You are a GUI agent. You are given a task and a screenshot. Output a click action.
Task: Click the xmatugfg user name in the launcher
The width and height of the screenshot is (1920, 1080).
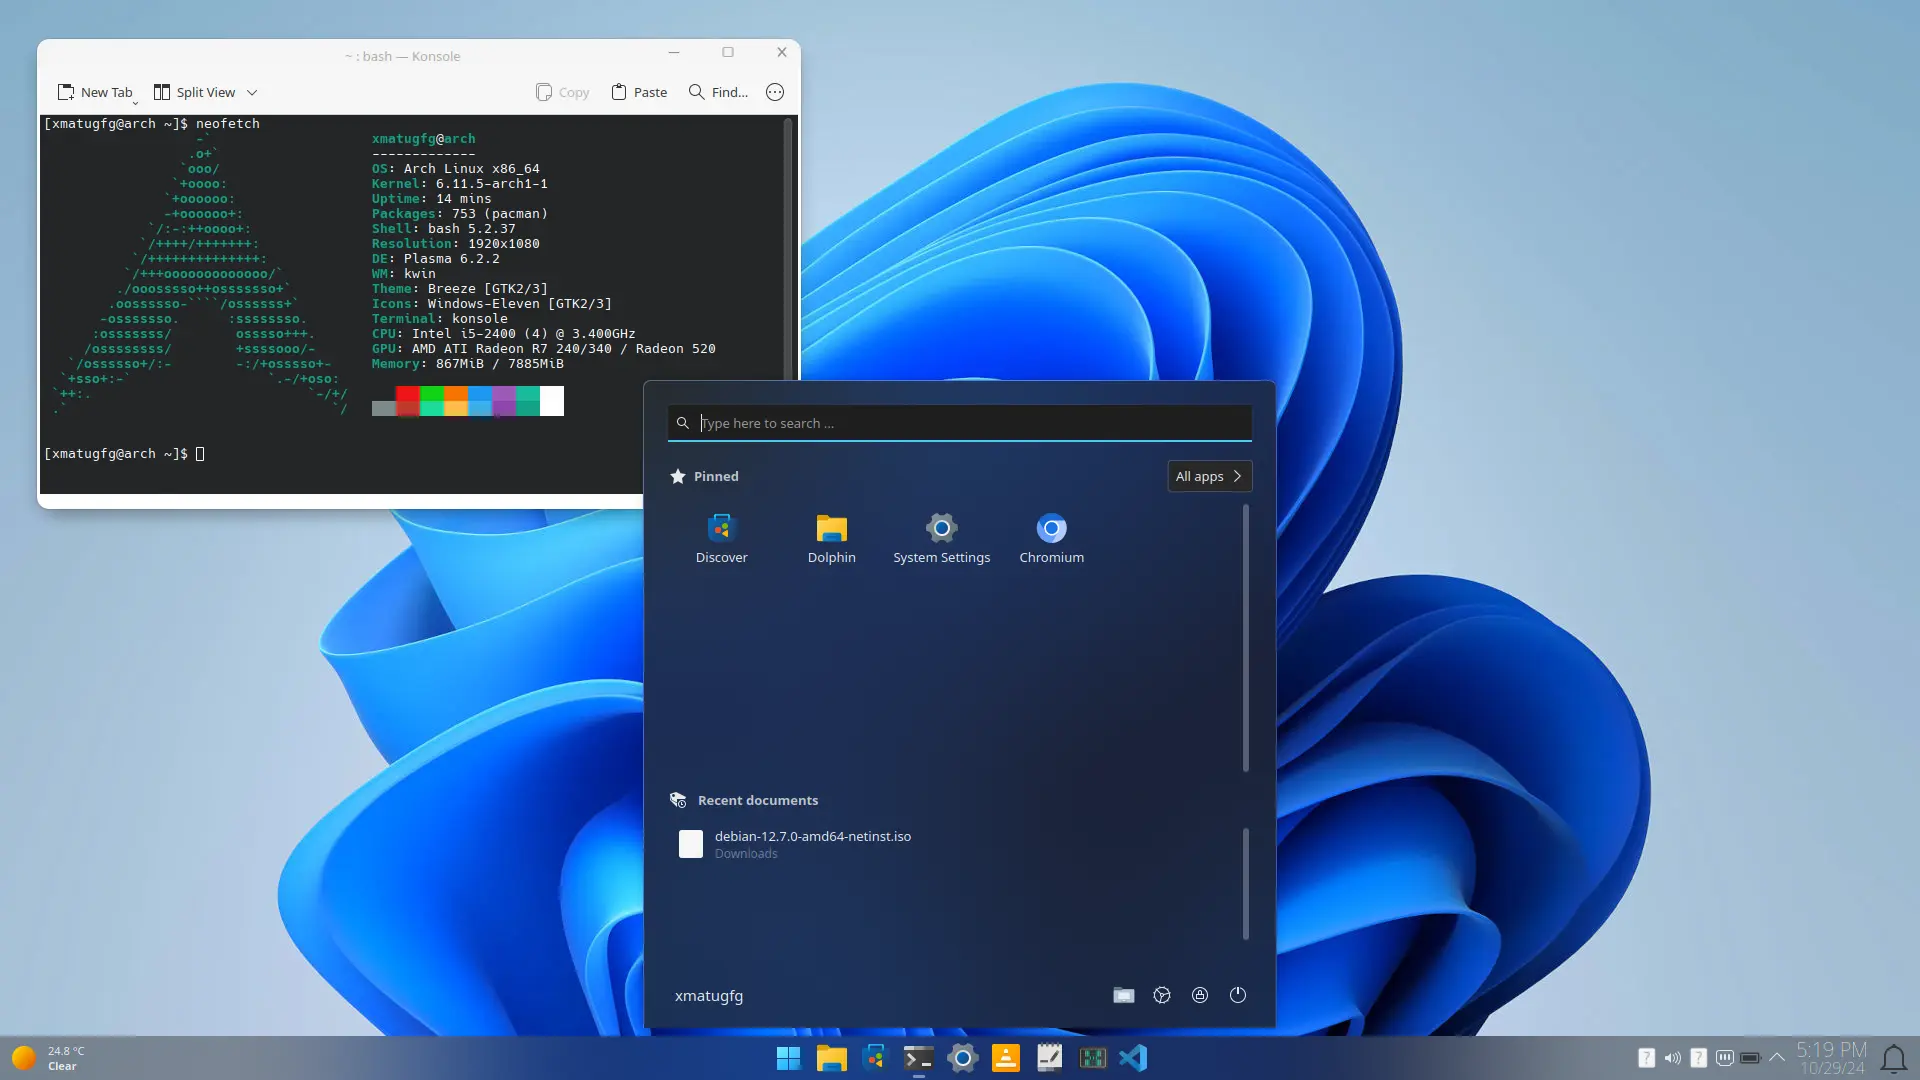pos(709,996)
